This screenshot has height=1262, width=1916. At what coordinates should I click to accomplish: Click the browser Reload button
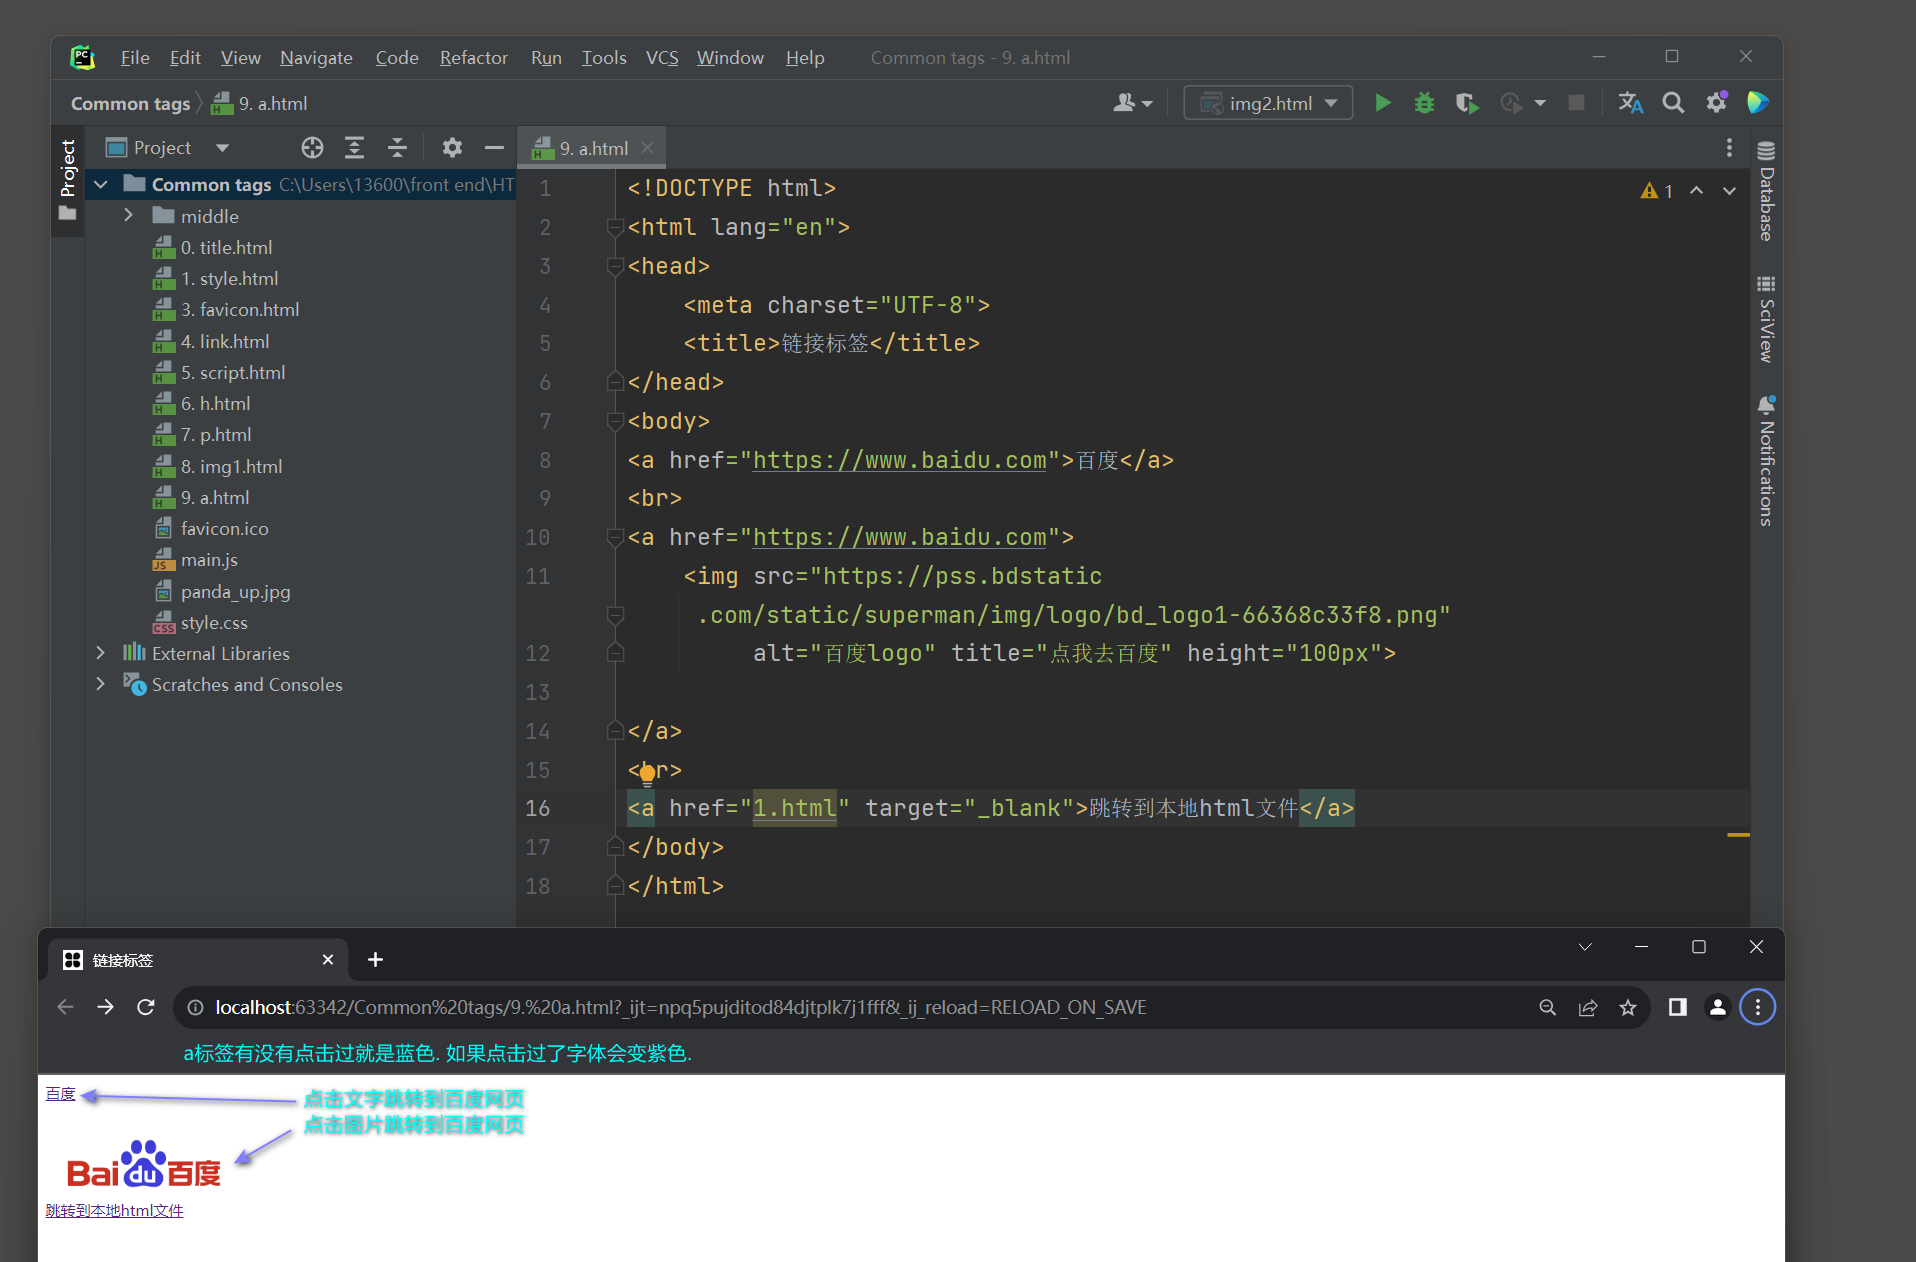tap(146, 1007)
